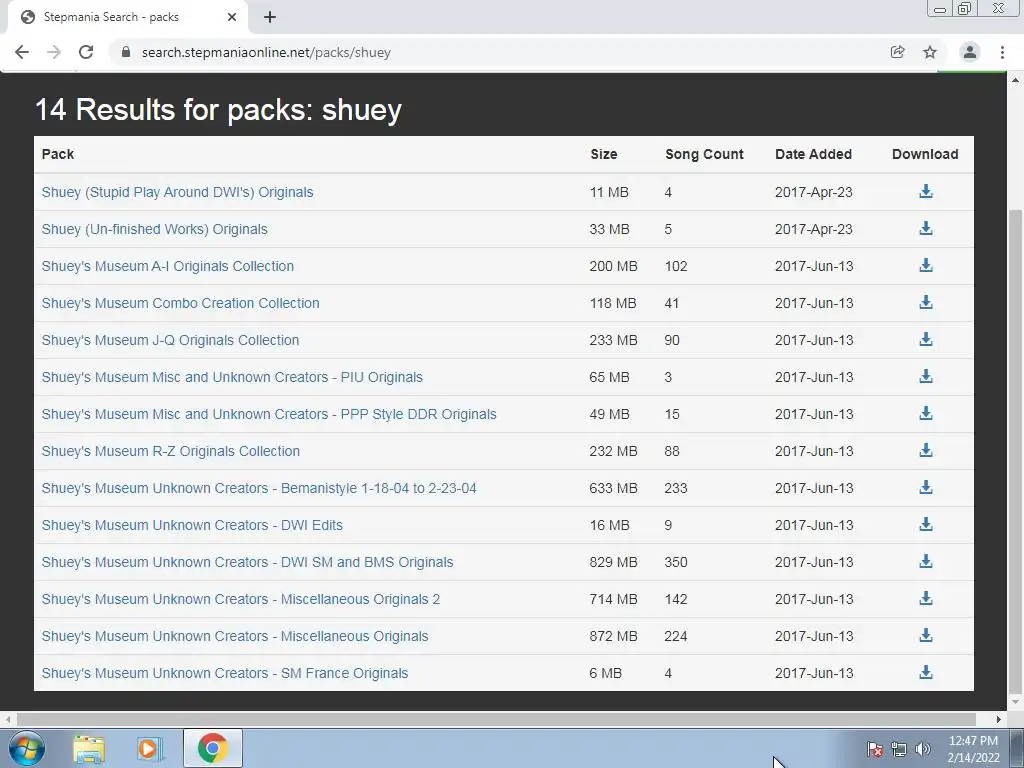Open Shuey's Museum R-Z Originals Collection link
The width and height of the screenshot is (1024, 768).
[170, 451]
